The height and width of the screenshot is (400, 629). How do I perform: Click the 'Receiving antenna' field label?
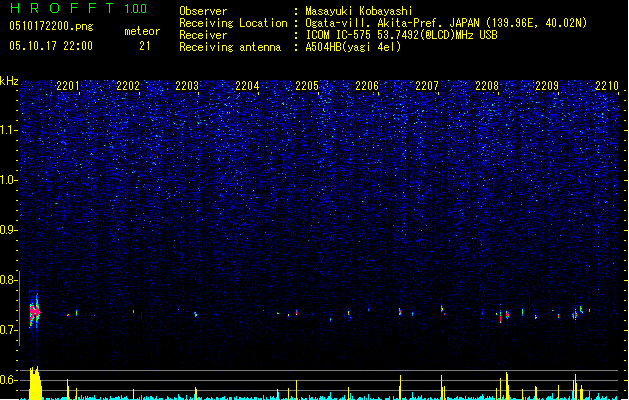pos(230,47)
